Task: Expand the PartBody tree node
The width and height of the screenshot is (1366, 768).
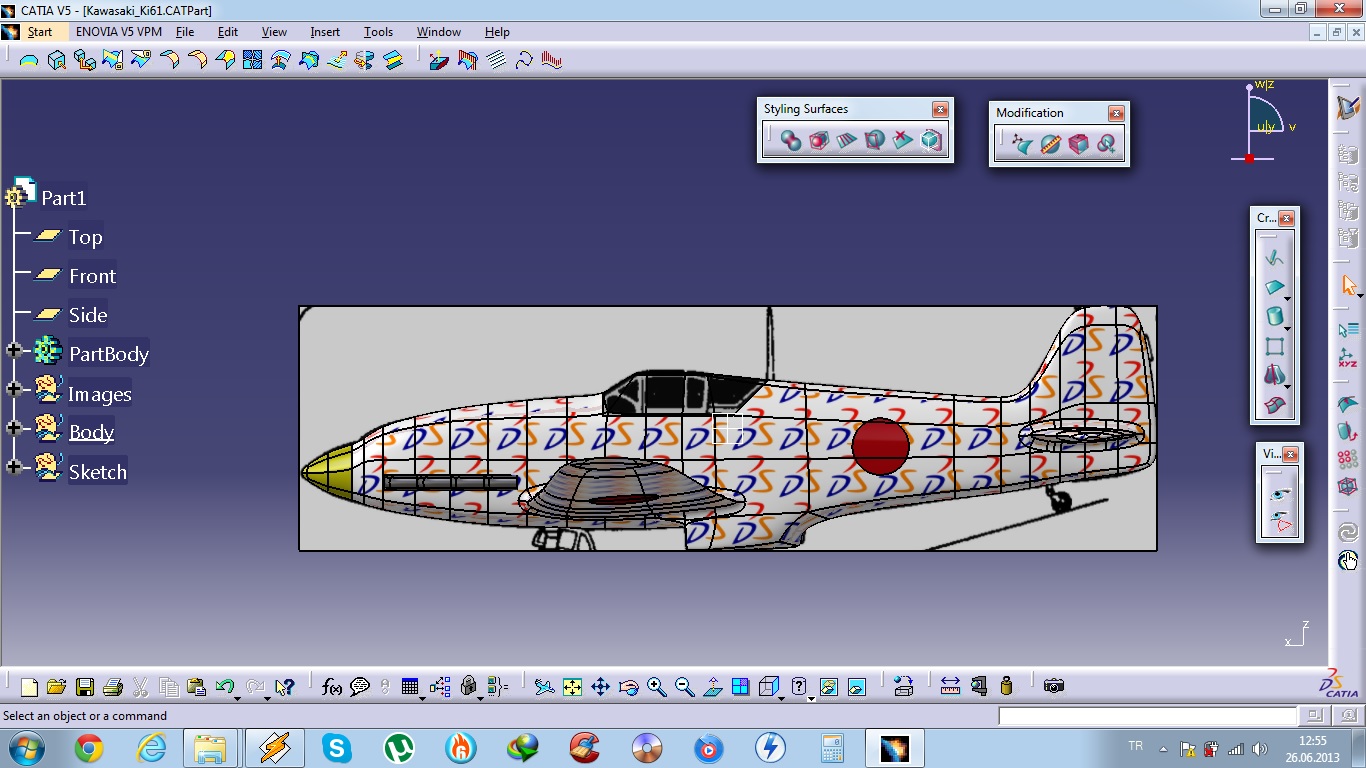Action: [14, 351]
